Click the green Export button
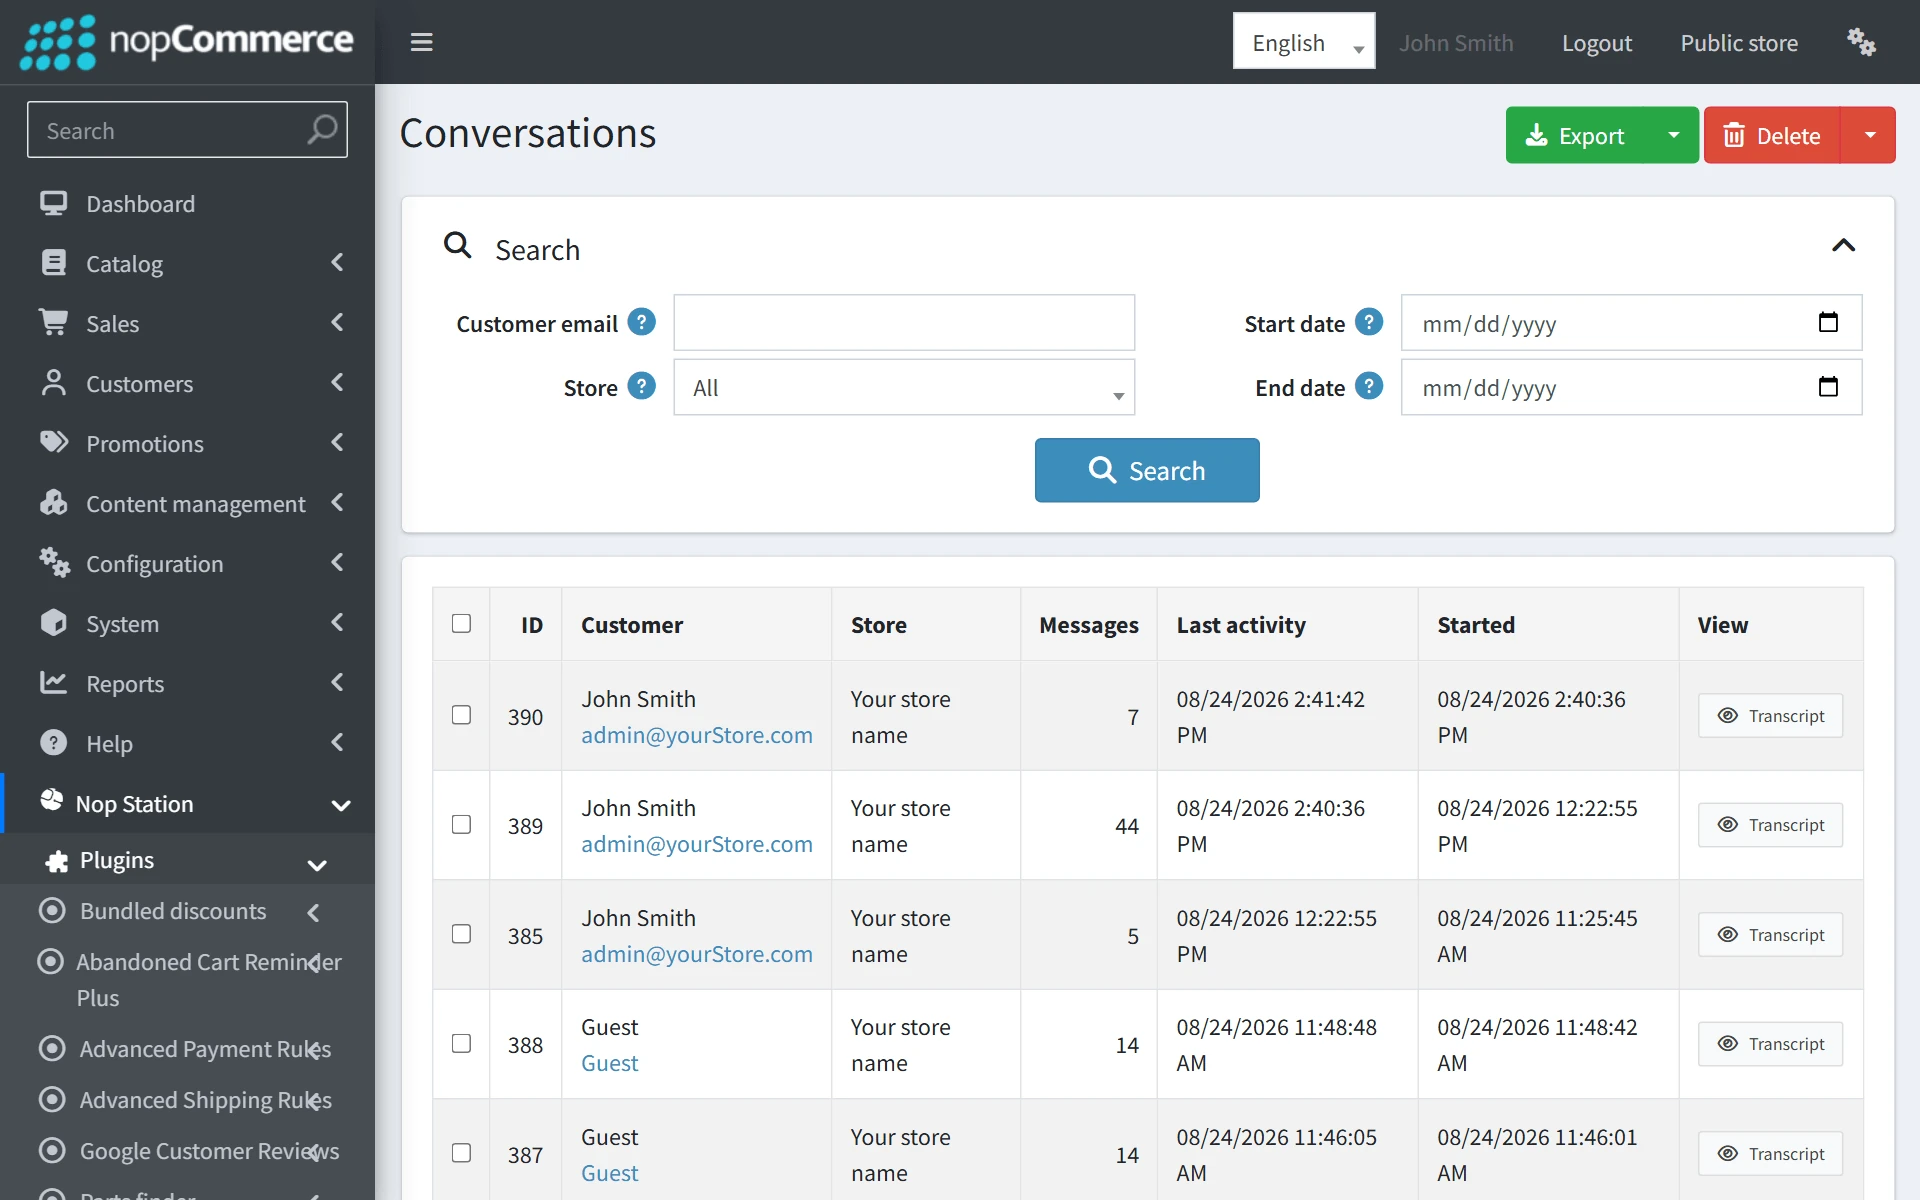Image resolution: width=1920 pixels, height=1200 pixels. pyautogui.click(x=1577, y=135)
